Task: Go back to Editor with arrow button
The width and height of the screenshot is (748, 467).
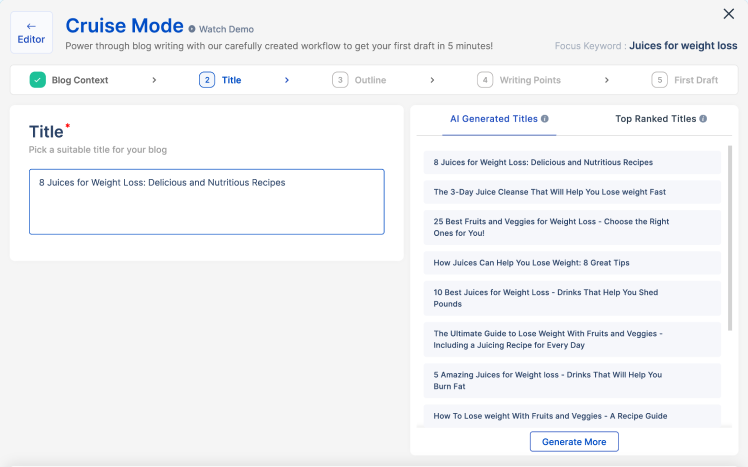Action: 31,33
